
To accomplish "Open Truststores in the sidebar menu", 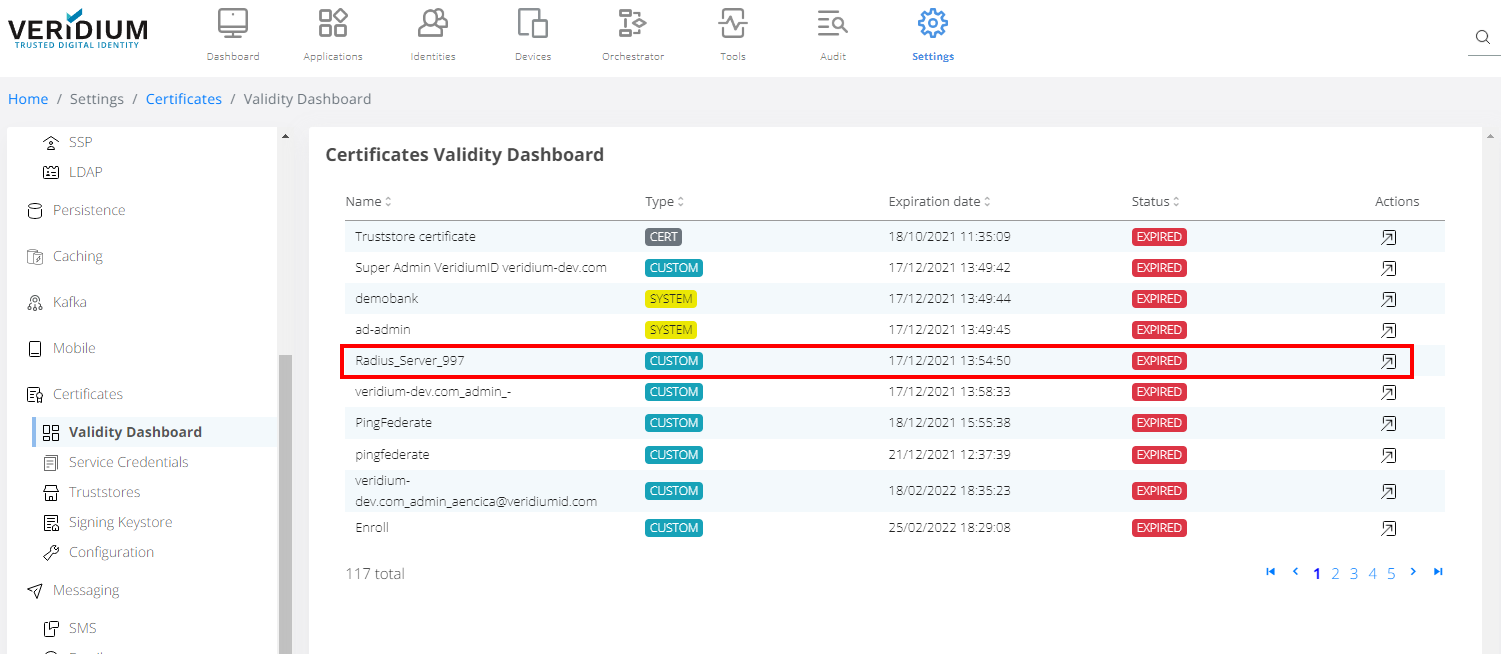I will point(104,492).
